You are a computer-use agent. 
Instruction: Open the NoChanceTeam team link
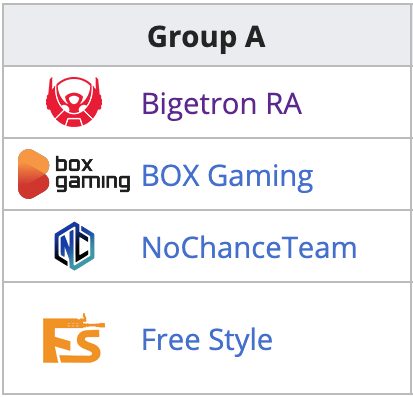[x=249, y=248]
